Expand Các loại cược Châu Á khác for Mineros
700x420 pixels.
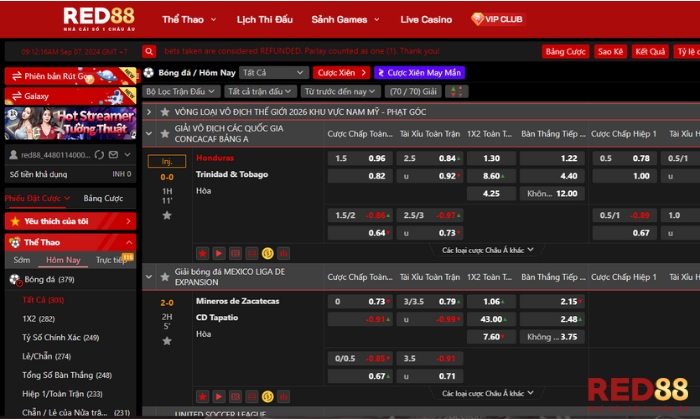click(488, 393)
